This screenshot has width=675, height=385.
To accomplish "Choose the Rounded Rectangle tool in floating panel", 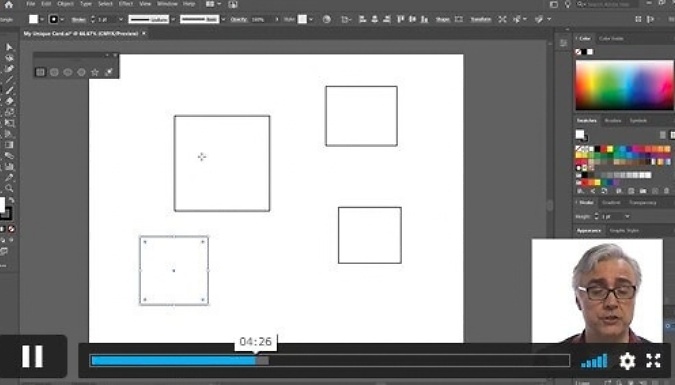I will click(x=54, y=72).
